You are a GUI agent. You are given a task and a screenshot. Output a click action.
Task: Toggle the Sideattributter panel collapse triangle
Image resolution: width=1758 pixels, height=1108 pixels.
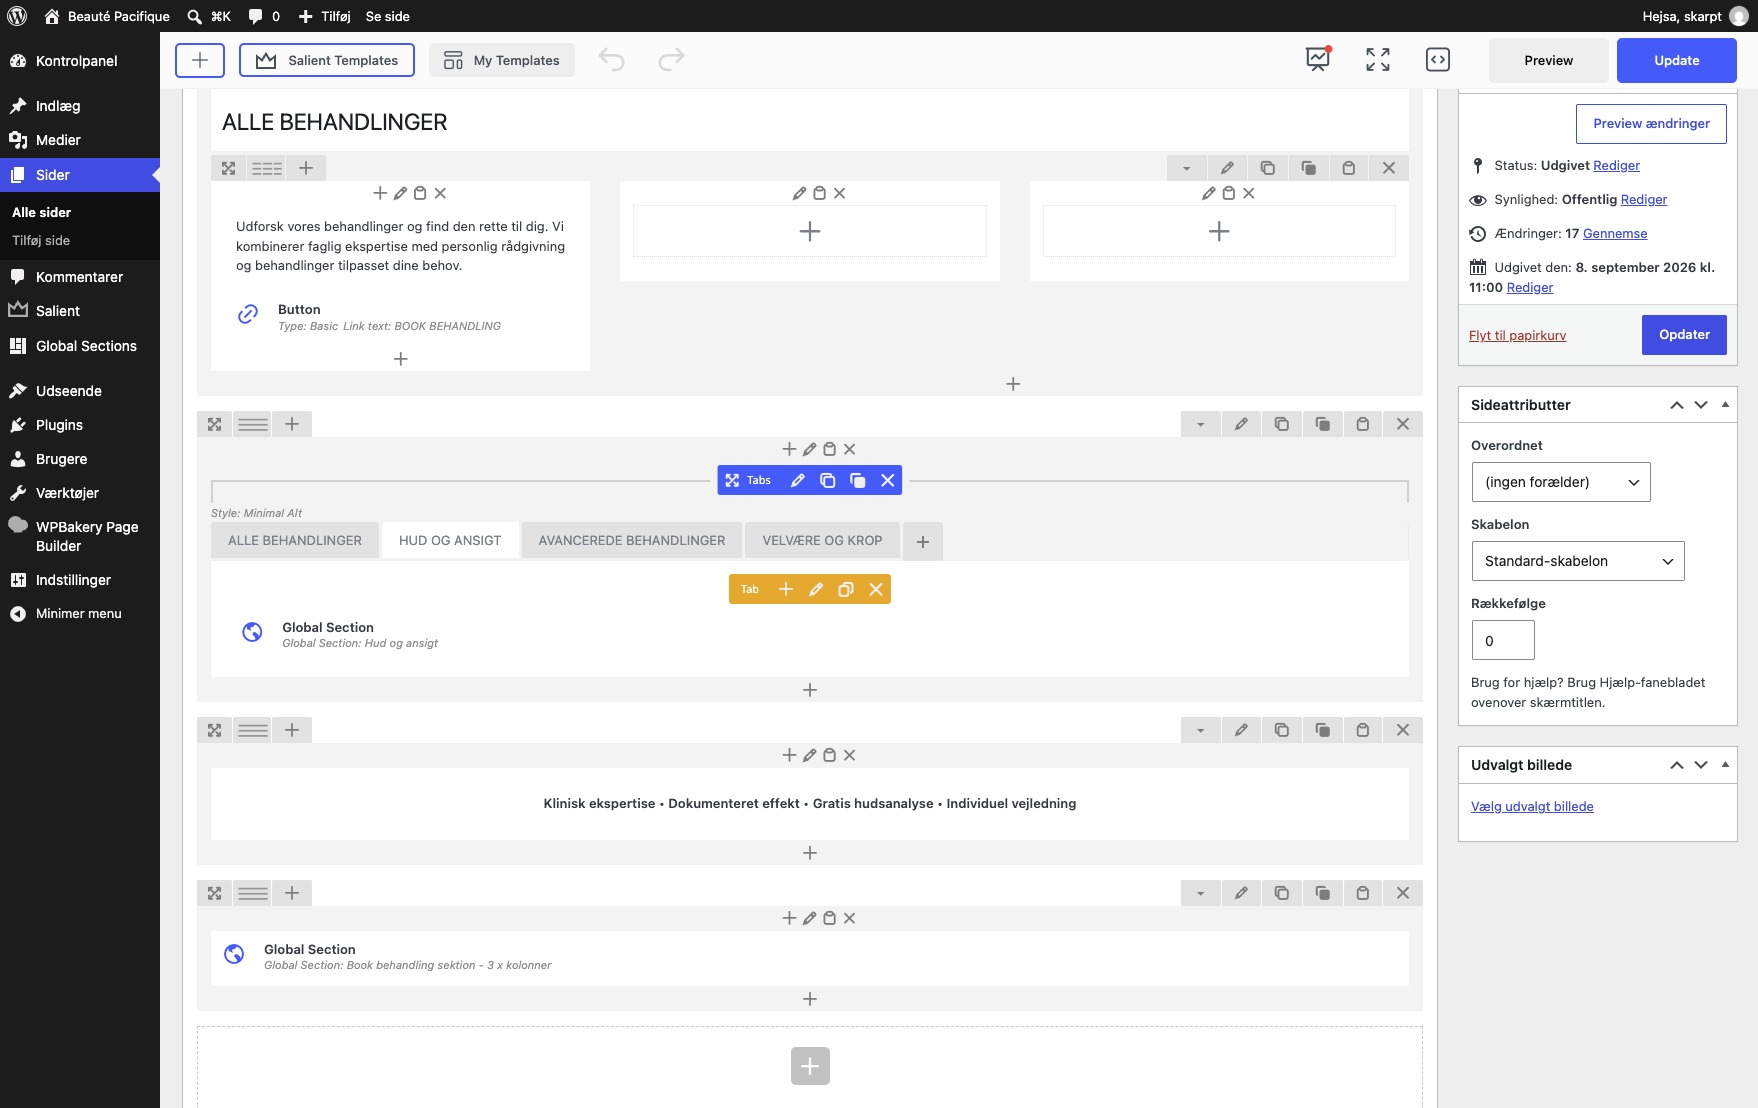click(1725, 404)
